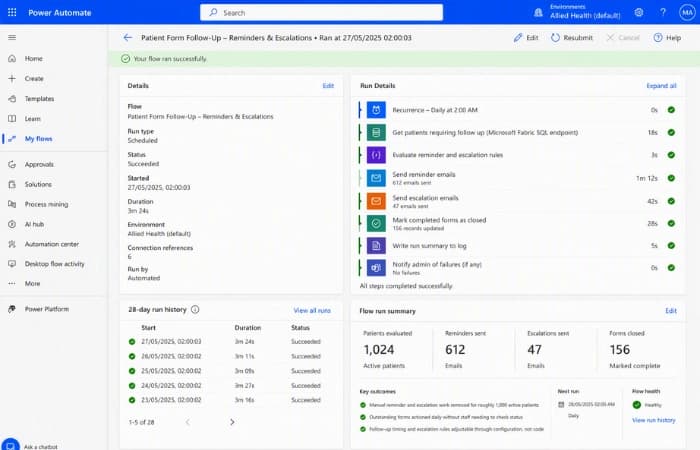Expand the Send escalation emails step
The height and width of the screenshot is (450, 700).
[x=518, y=201]
